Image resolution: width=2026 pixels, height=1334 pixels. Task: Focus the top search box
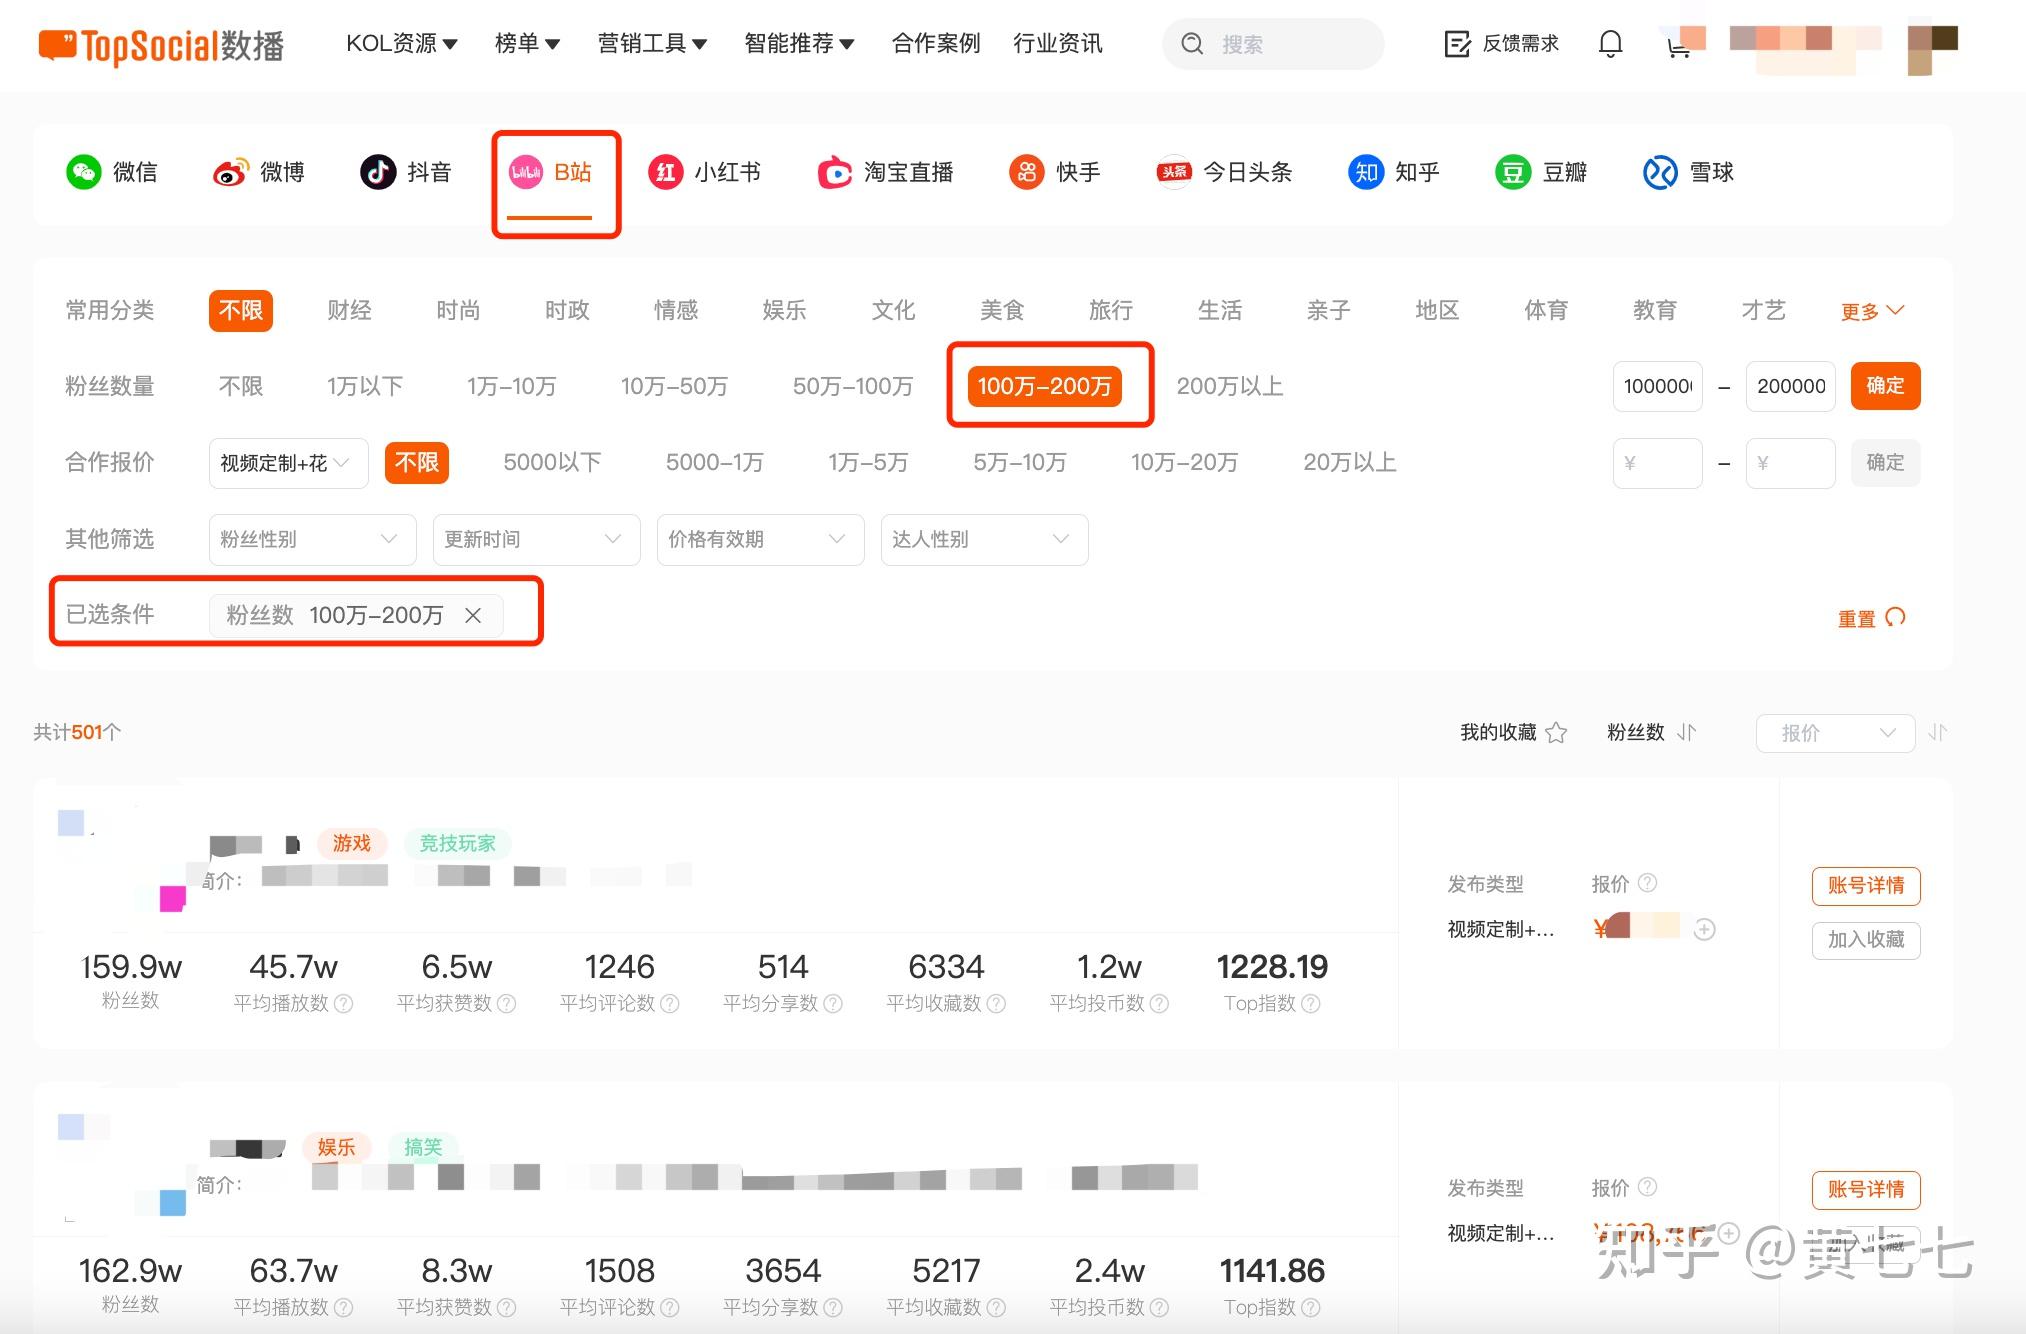1273,44
